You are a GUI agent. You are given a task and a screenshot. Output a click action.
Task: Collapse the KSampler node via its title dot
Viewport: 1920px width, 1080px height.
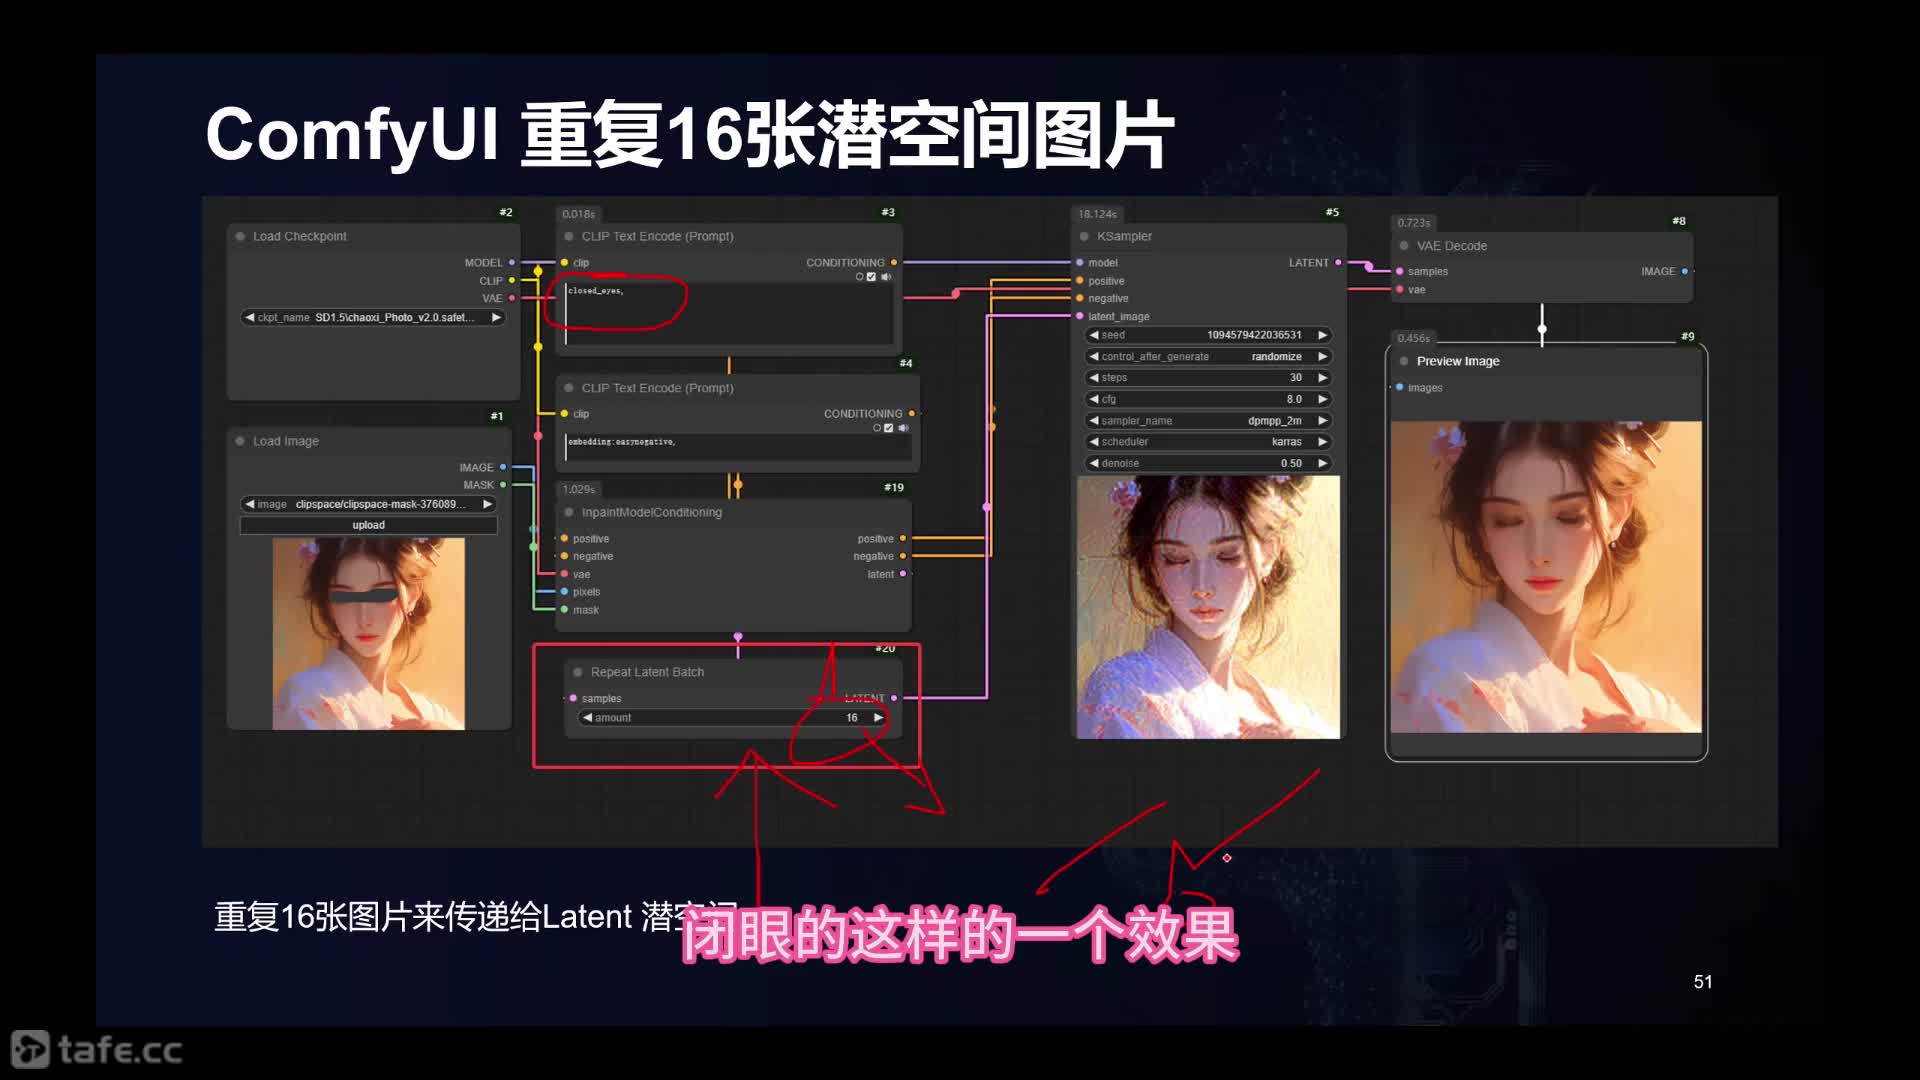[1084, 237]
